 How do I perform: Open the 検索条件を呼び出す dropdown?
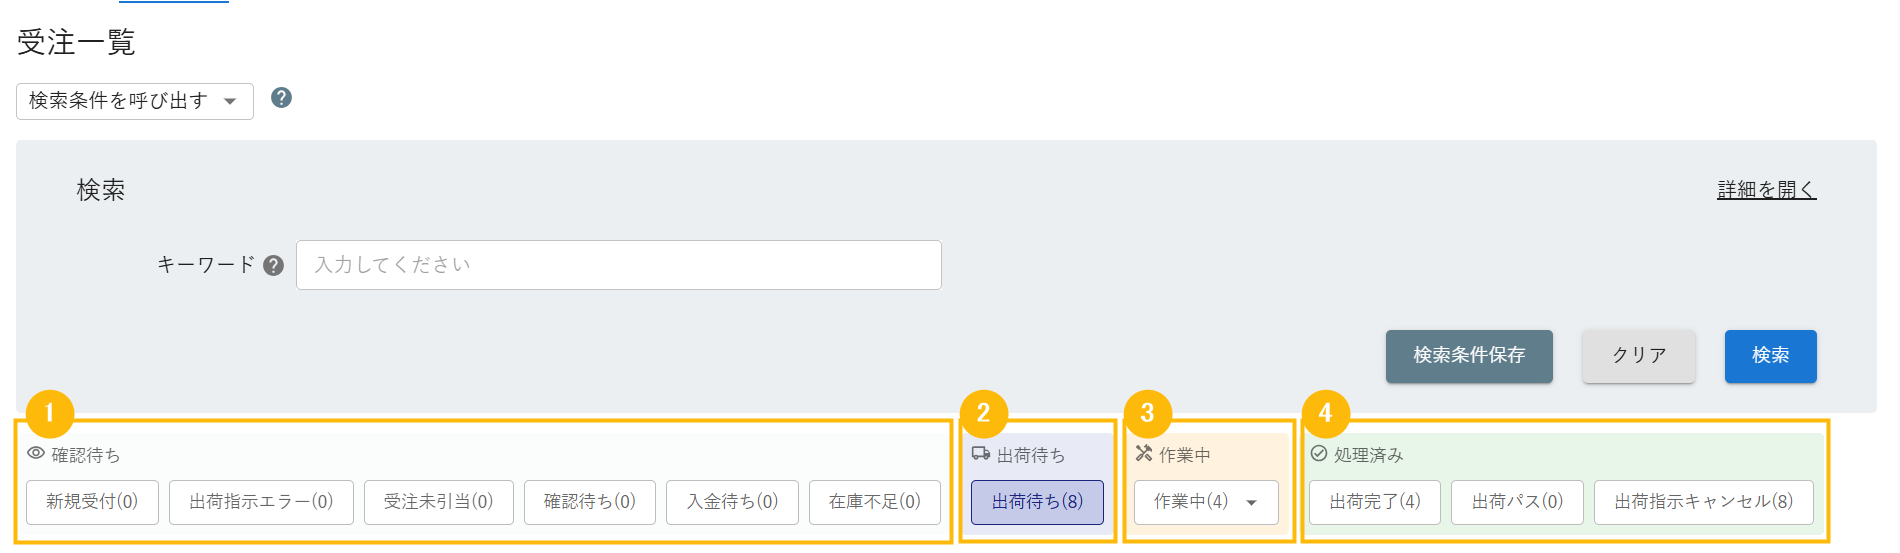(134, 101)
